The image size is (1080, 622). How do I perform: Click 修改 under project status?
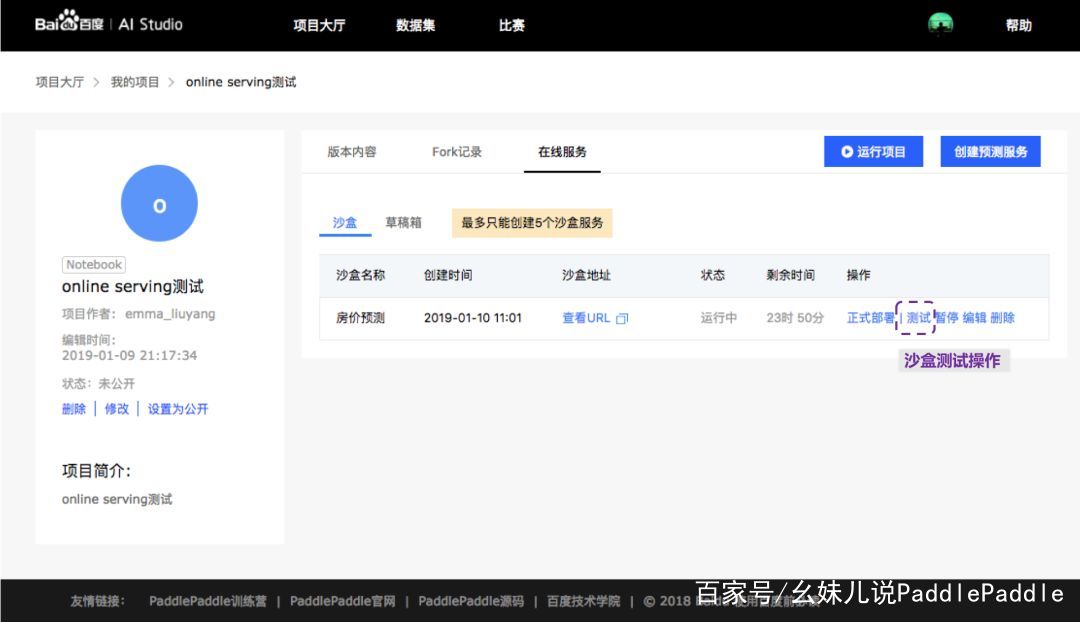click(117, 409)
